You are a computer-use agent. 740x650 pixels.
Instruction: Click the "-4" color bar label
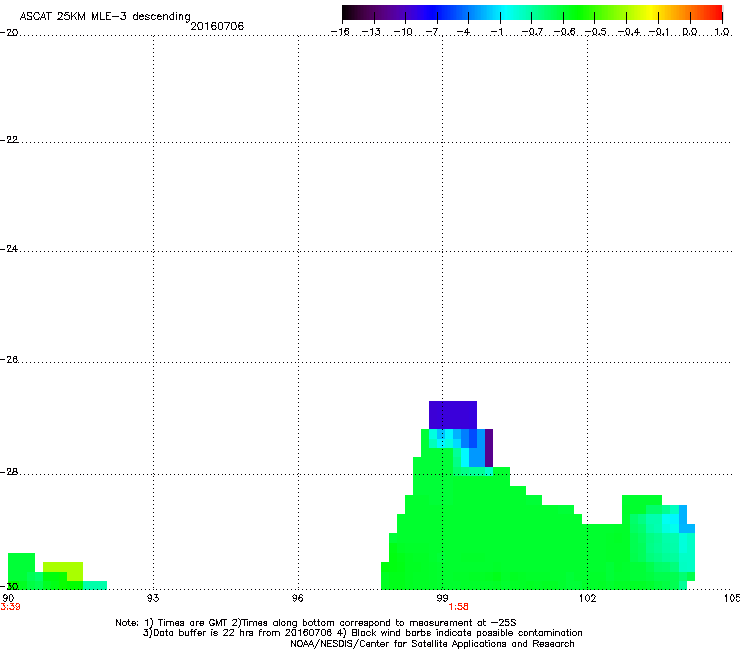pyautogui.click(x=463, y=32)
